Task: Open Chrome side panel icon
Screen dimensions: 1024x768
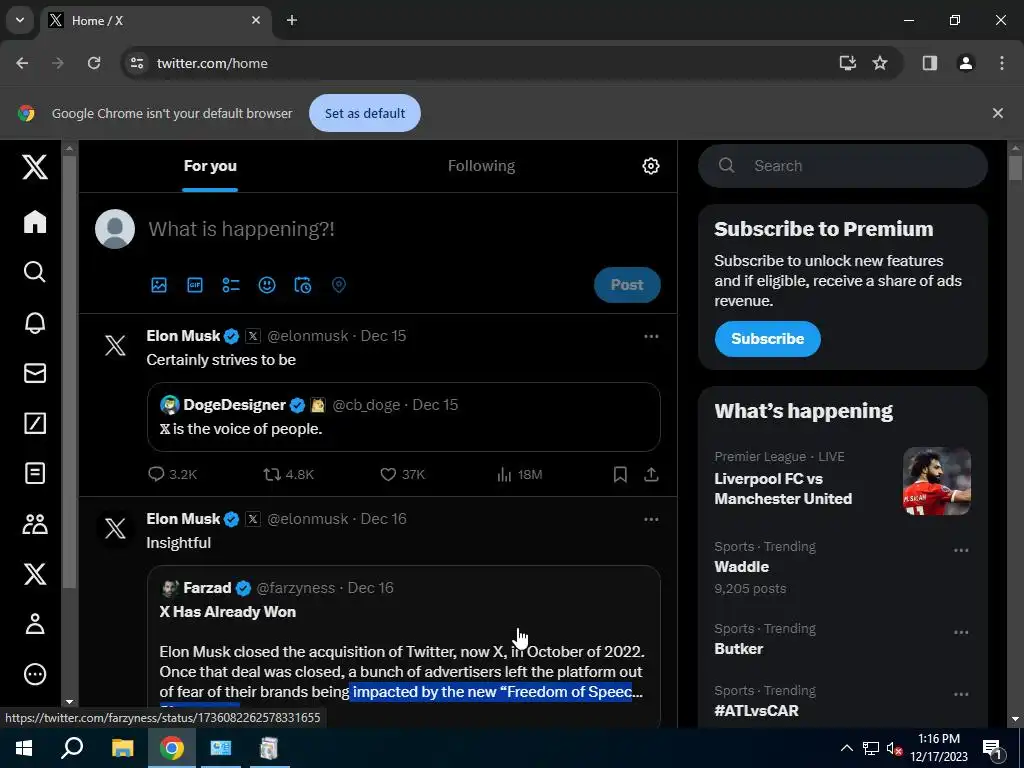Action: pyautogui.click(x=929, y=63)
